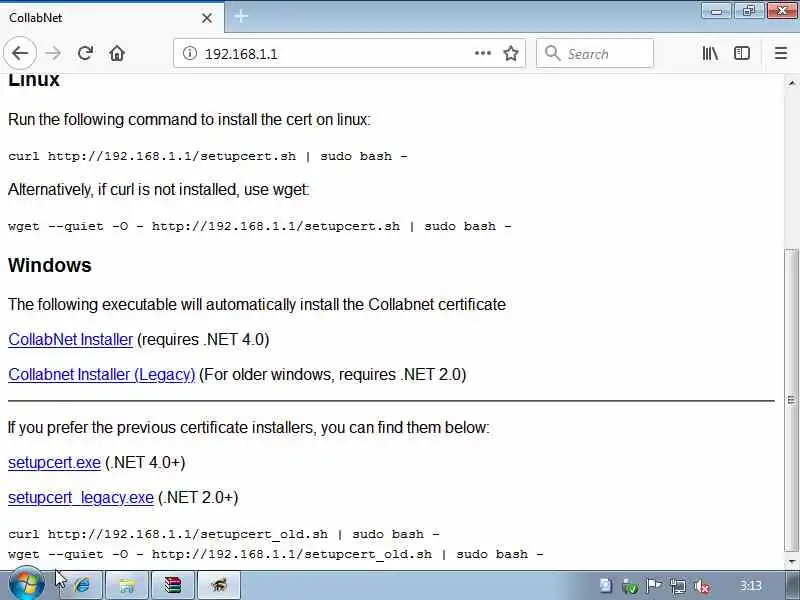Viewport: 800px width, 600px height.
Task: Click the forward navigation arrow
Action: click(53, 53)
